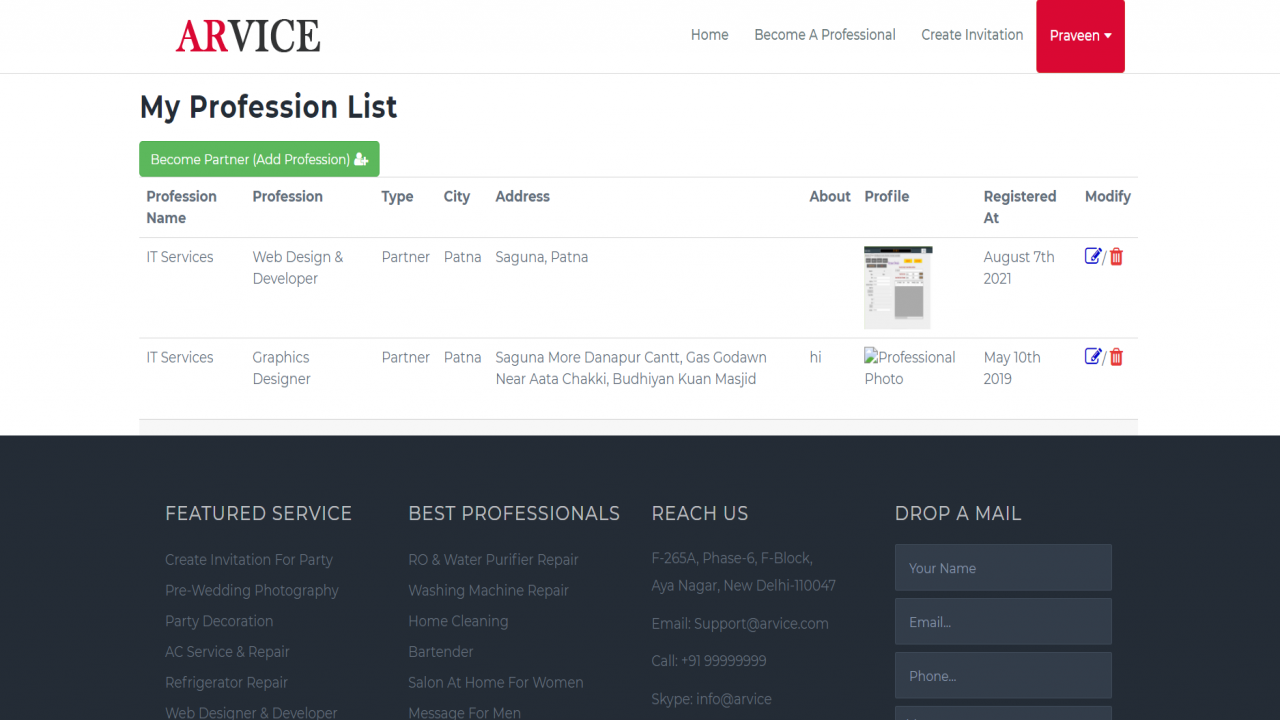Viewport: 1280px width, 720px height.
Task: Click the broken Professional Photo image
Action: click(x=909, y=368)
